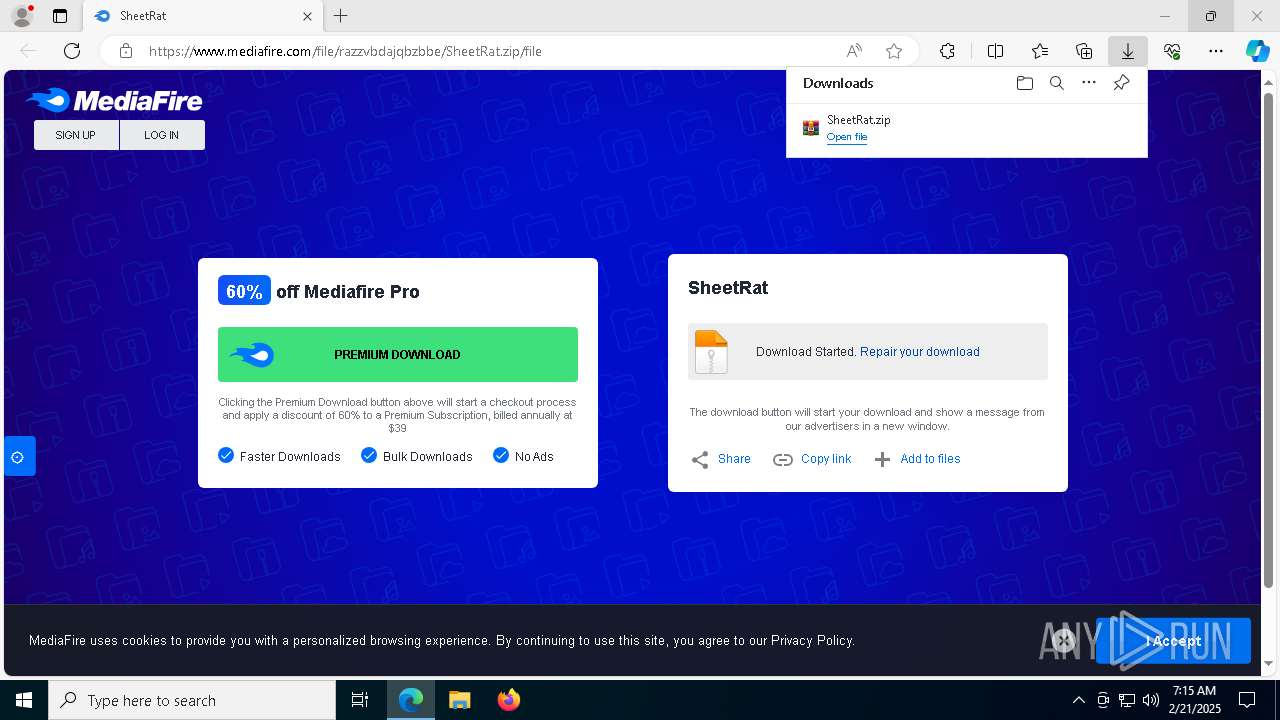The height and width of the screenshot is (720, 1280).
Task: Open the notification center icon
Action: click(1247, 700)
